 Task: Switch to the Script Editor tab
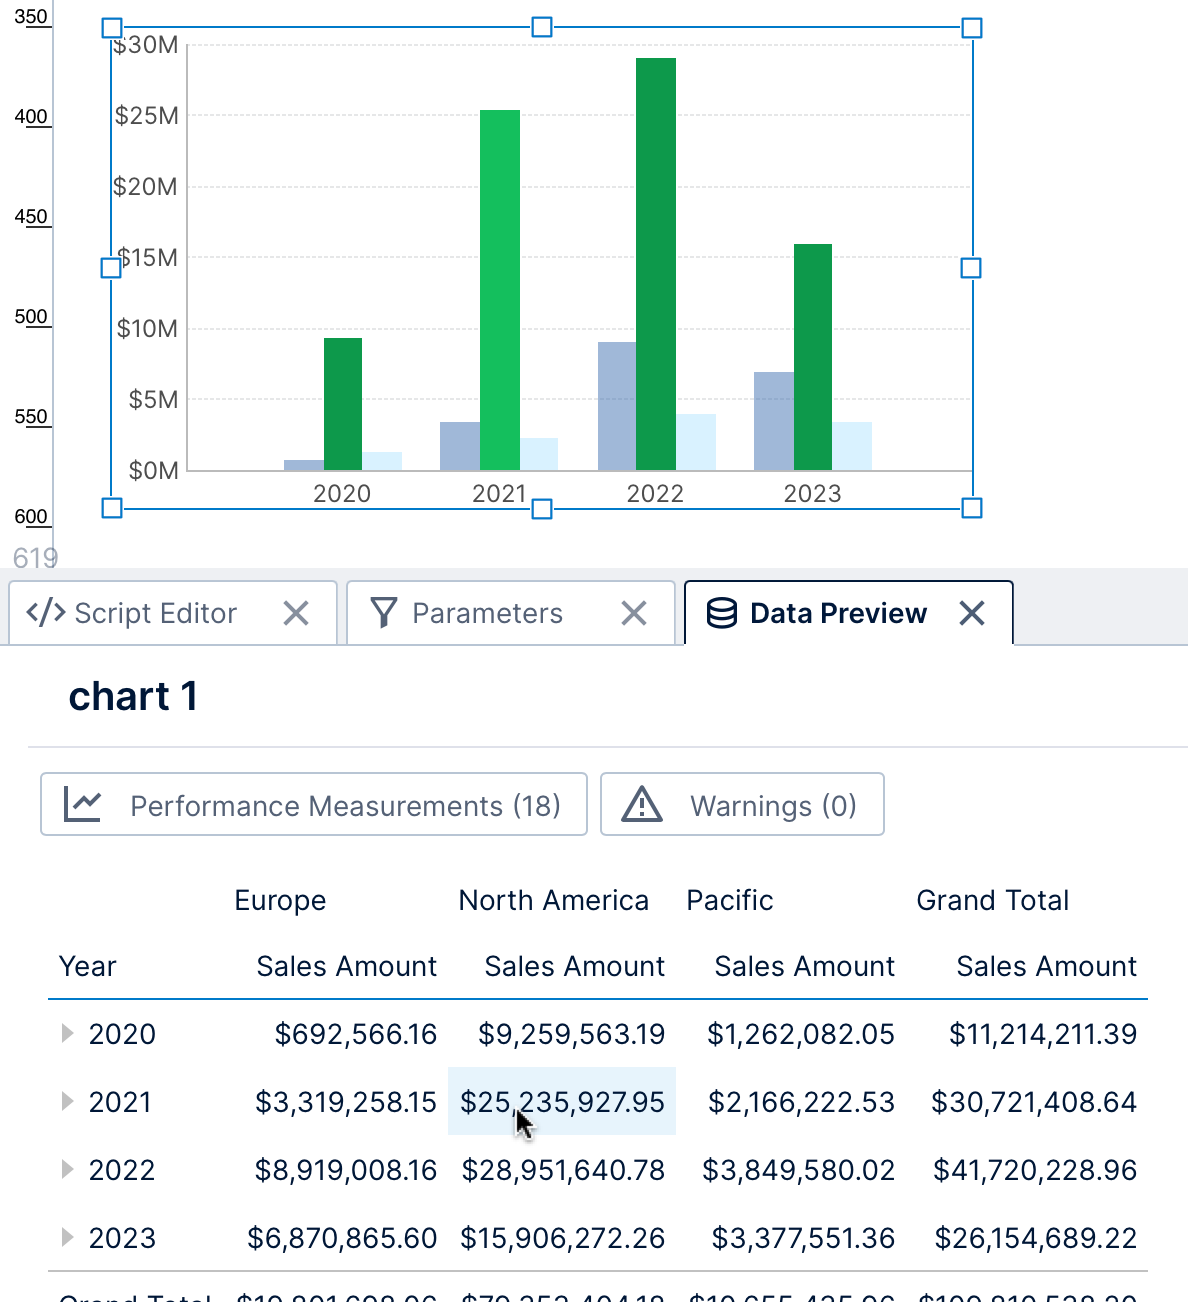click(155, 613)
